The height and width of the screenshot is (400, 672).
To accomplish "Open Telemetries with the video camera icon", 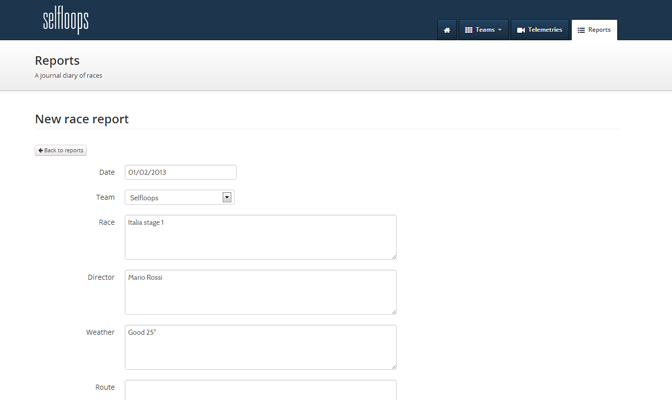I will (539, 30).
